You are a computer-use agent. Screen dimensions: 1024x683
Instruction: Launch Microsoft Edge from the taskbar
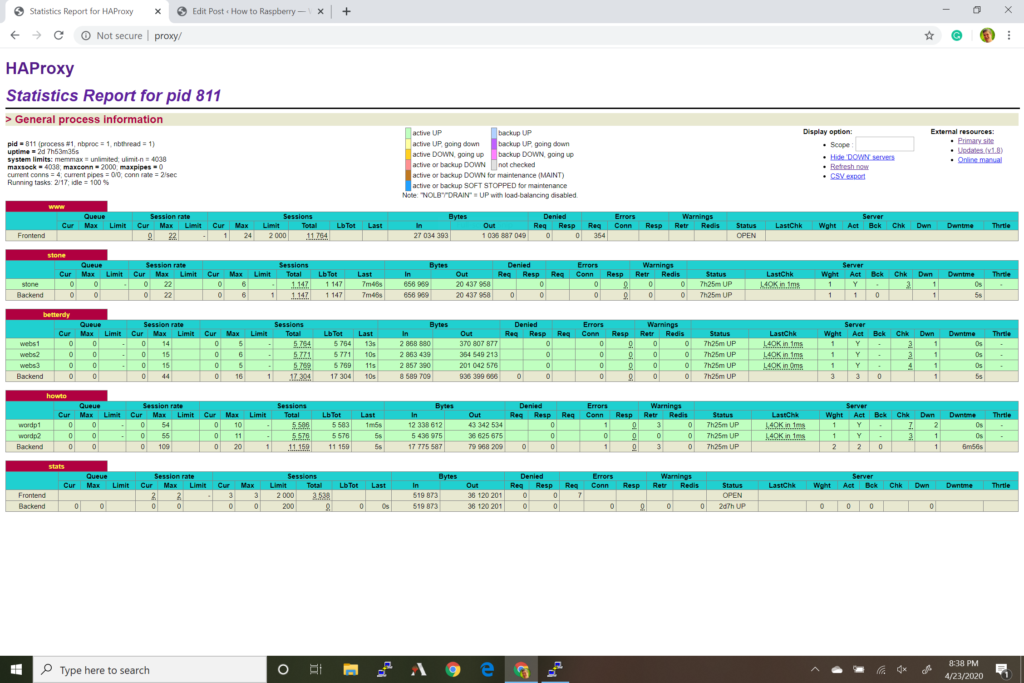pyautogui.click(x=487, y=669)
